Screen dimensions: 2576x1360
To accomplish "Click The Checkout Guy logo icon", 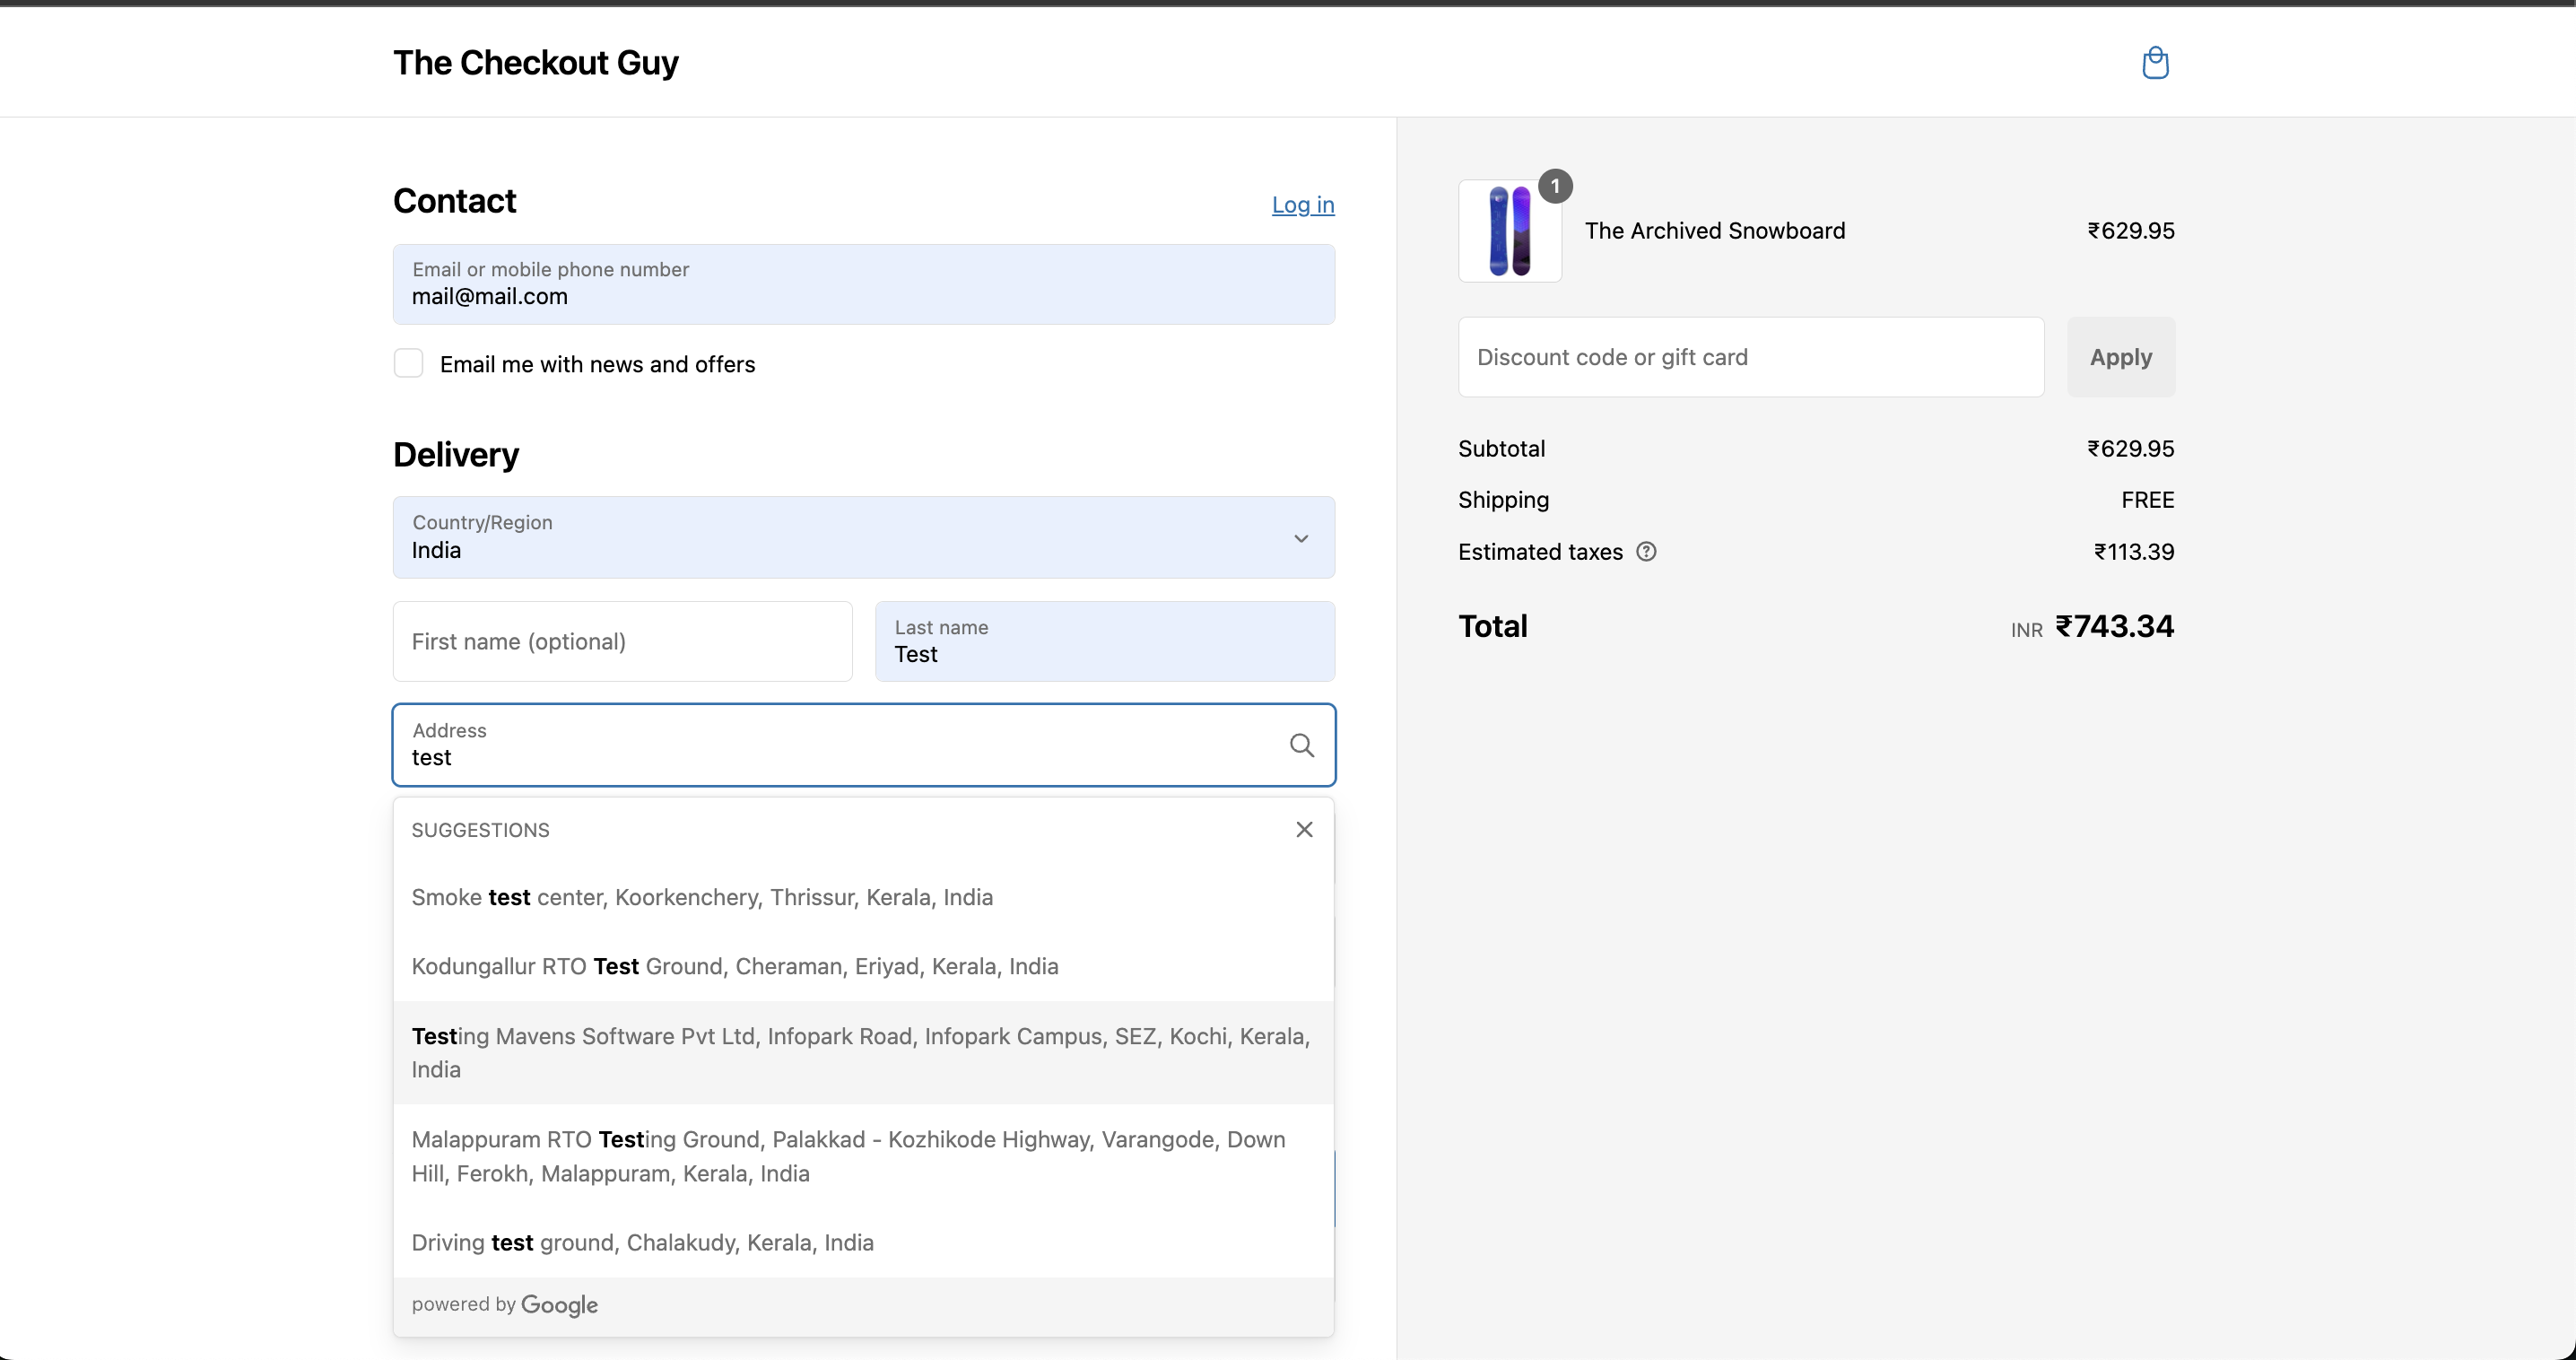I will tap(2154, 61).
